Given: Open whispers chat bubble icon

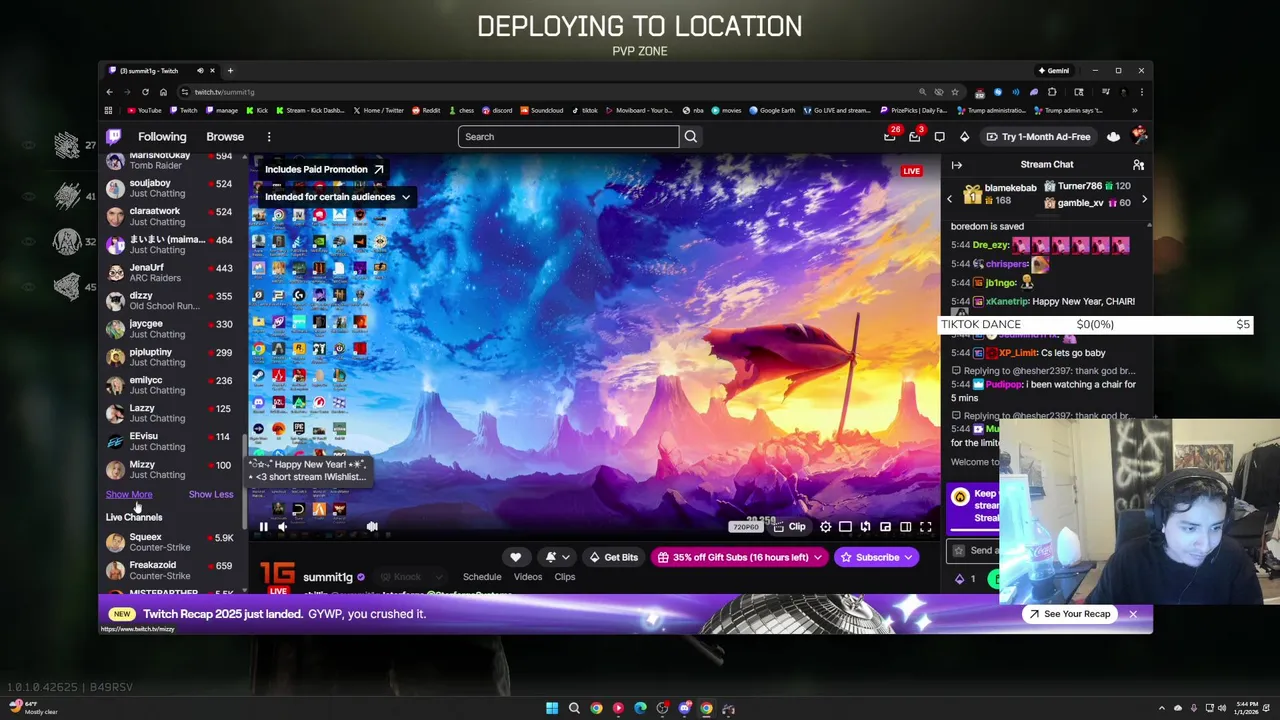Looking at the screenshot, I should point(939,137).
